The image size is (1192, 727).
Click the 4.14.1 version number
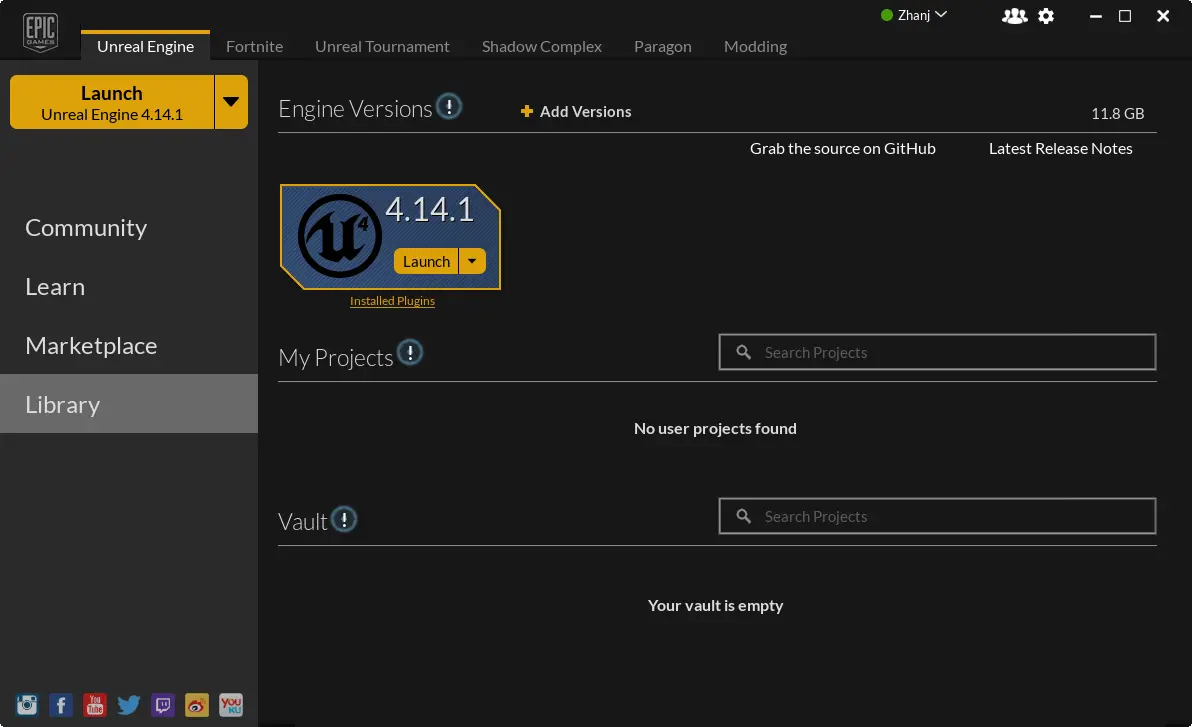click(430, 209)
